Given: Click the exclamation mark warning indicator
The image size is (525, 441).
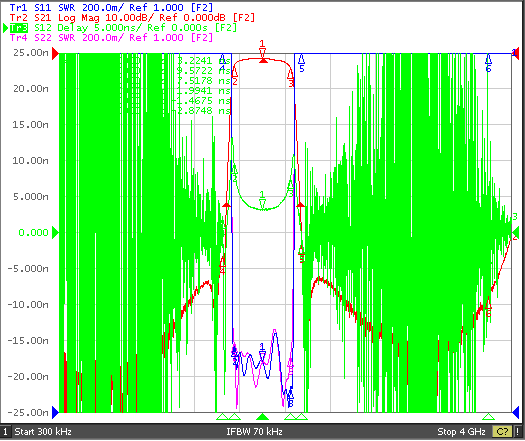Looking at the screenshot, I should [518, 432].
